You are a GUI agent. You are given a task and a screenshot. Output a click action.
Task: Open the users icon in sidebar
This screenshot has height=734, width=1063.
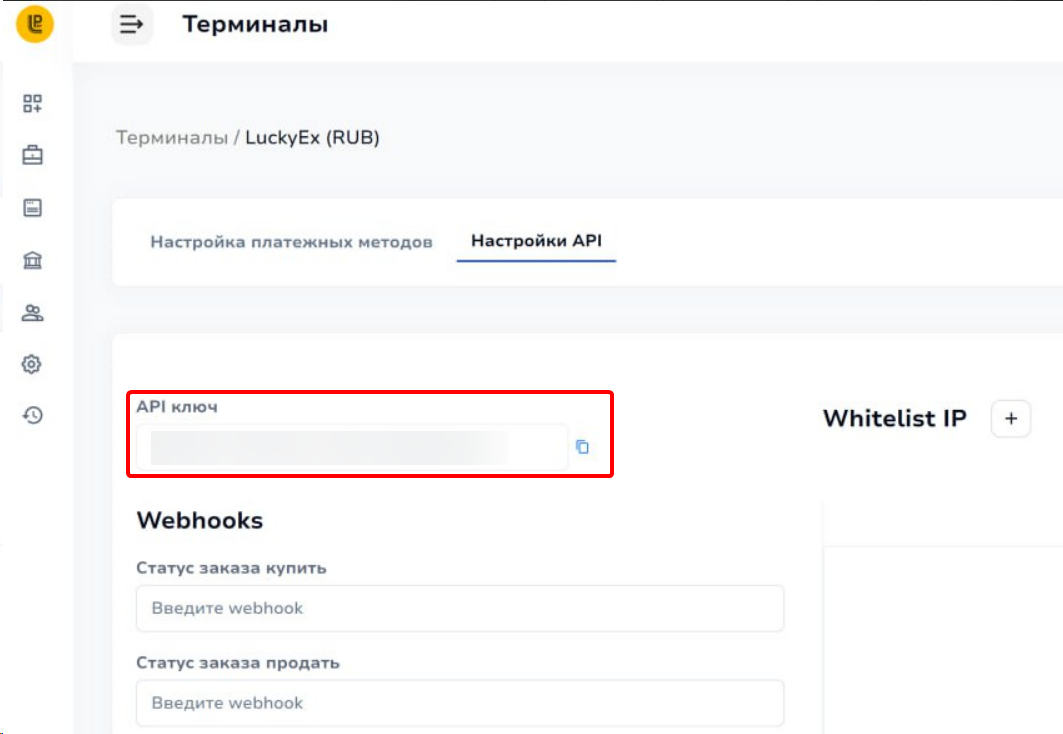pyautogui.click(x=33, y=314)
